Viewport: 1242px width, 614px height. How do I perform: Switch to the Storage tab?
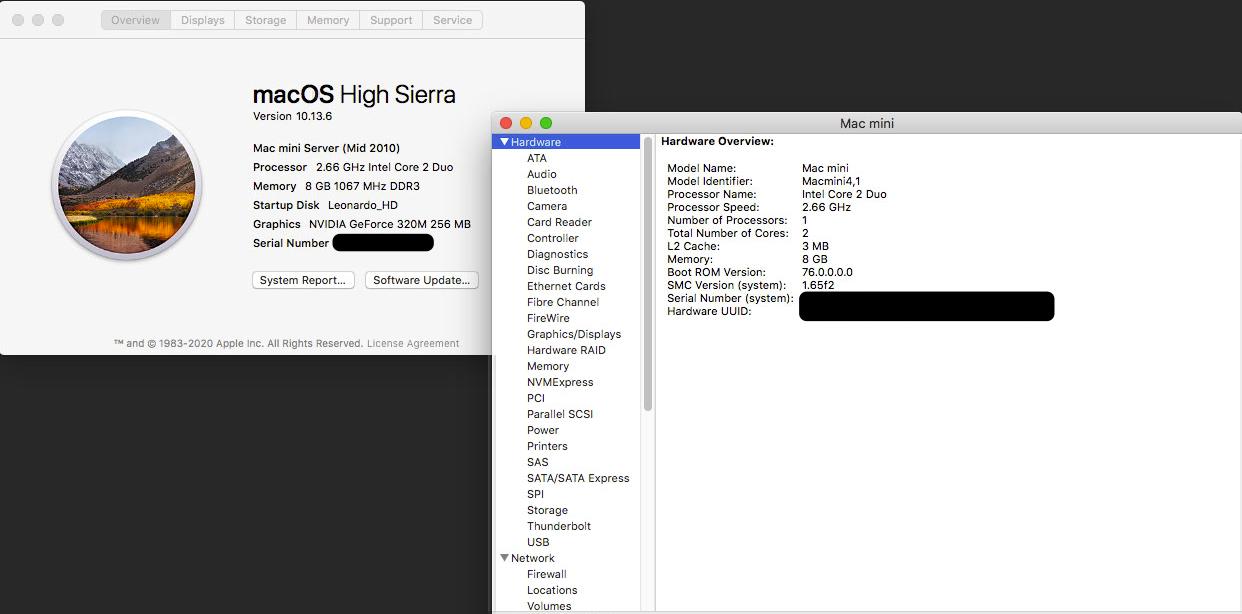click(266, 20)
